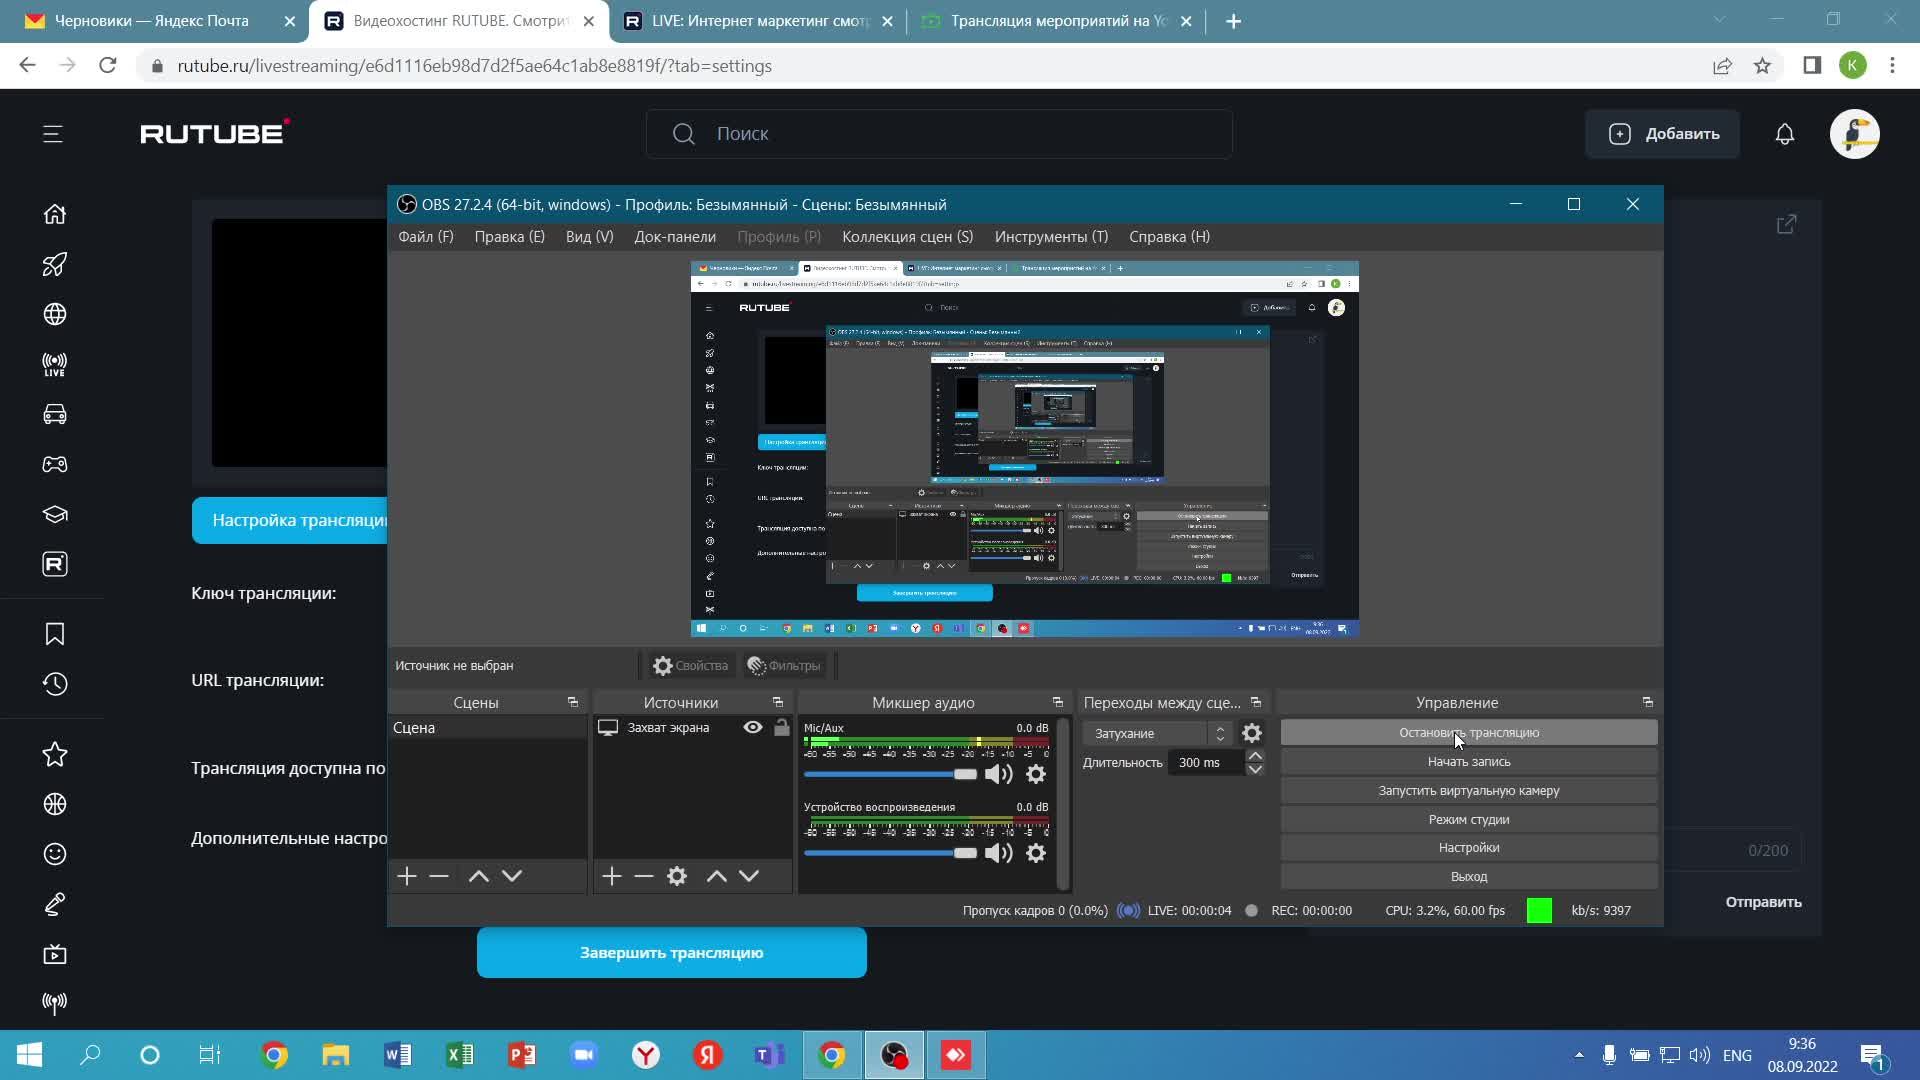Image resolution: width=1920 pixels, height=1080 pixels.
Task: Open the Затухание transition dropdown
Action: tap(1157, 734)
